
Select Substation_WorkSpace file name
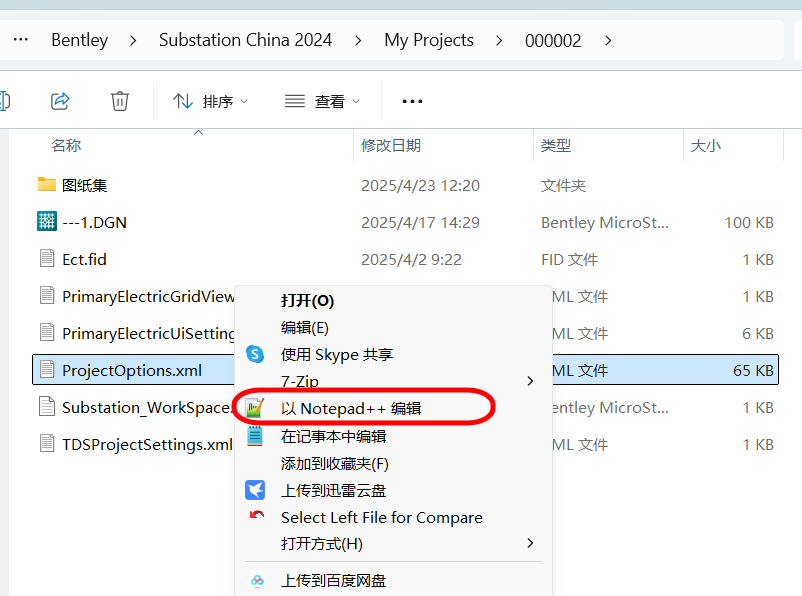pos(147,408)
